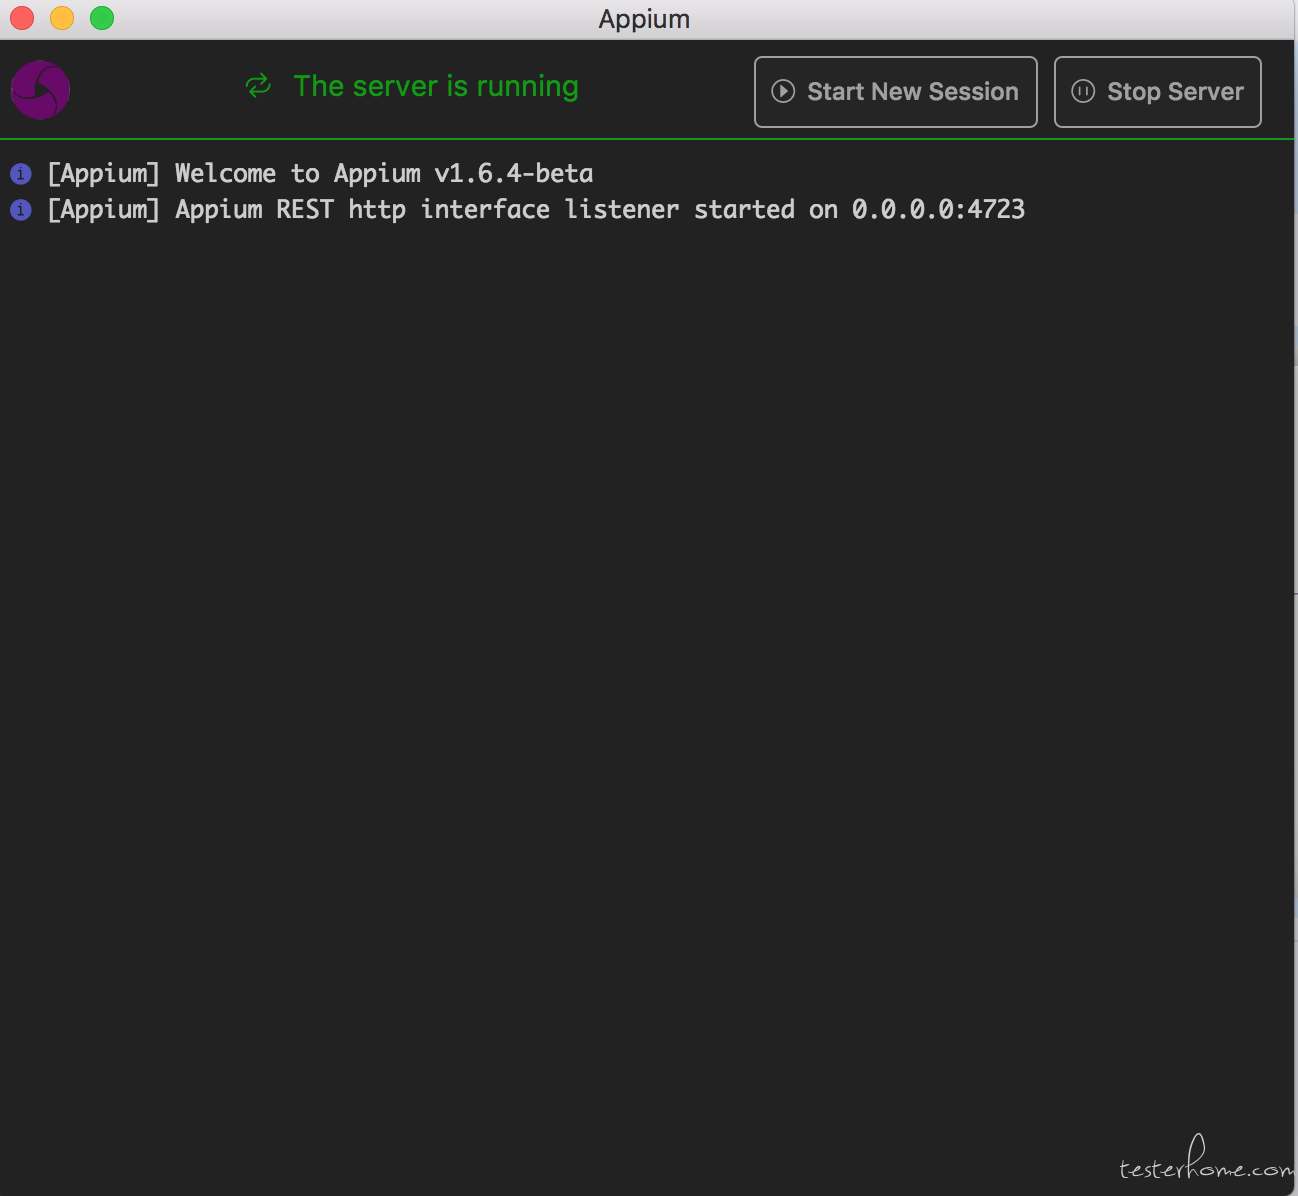Minimize the Appium window with yellow button
This screenshot has width=1298, height=1196.
click(x=62, y=18)
